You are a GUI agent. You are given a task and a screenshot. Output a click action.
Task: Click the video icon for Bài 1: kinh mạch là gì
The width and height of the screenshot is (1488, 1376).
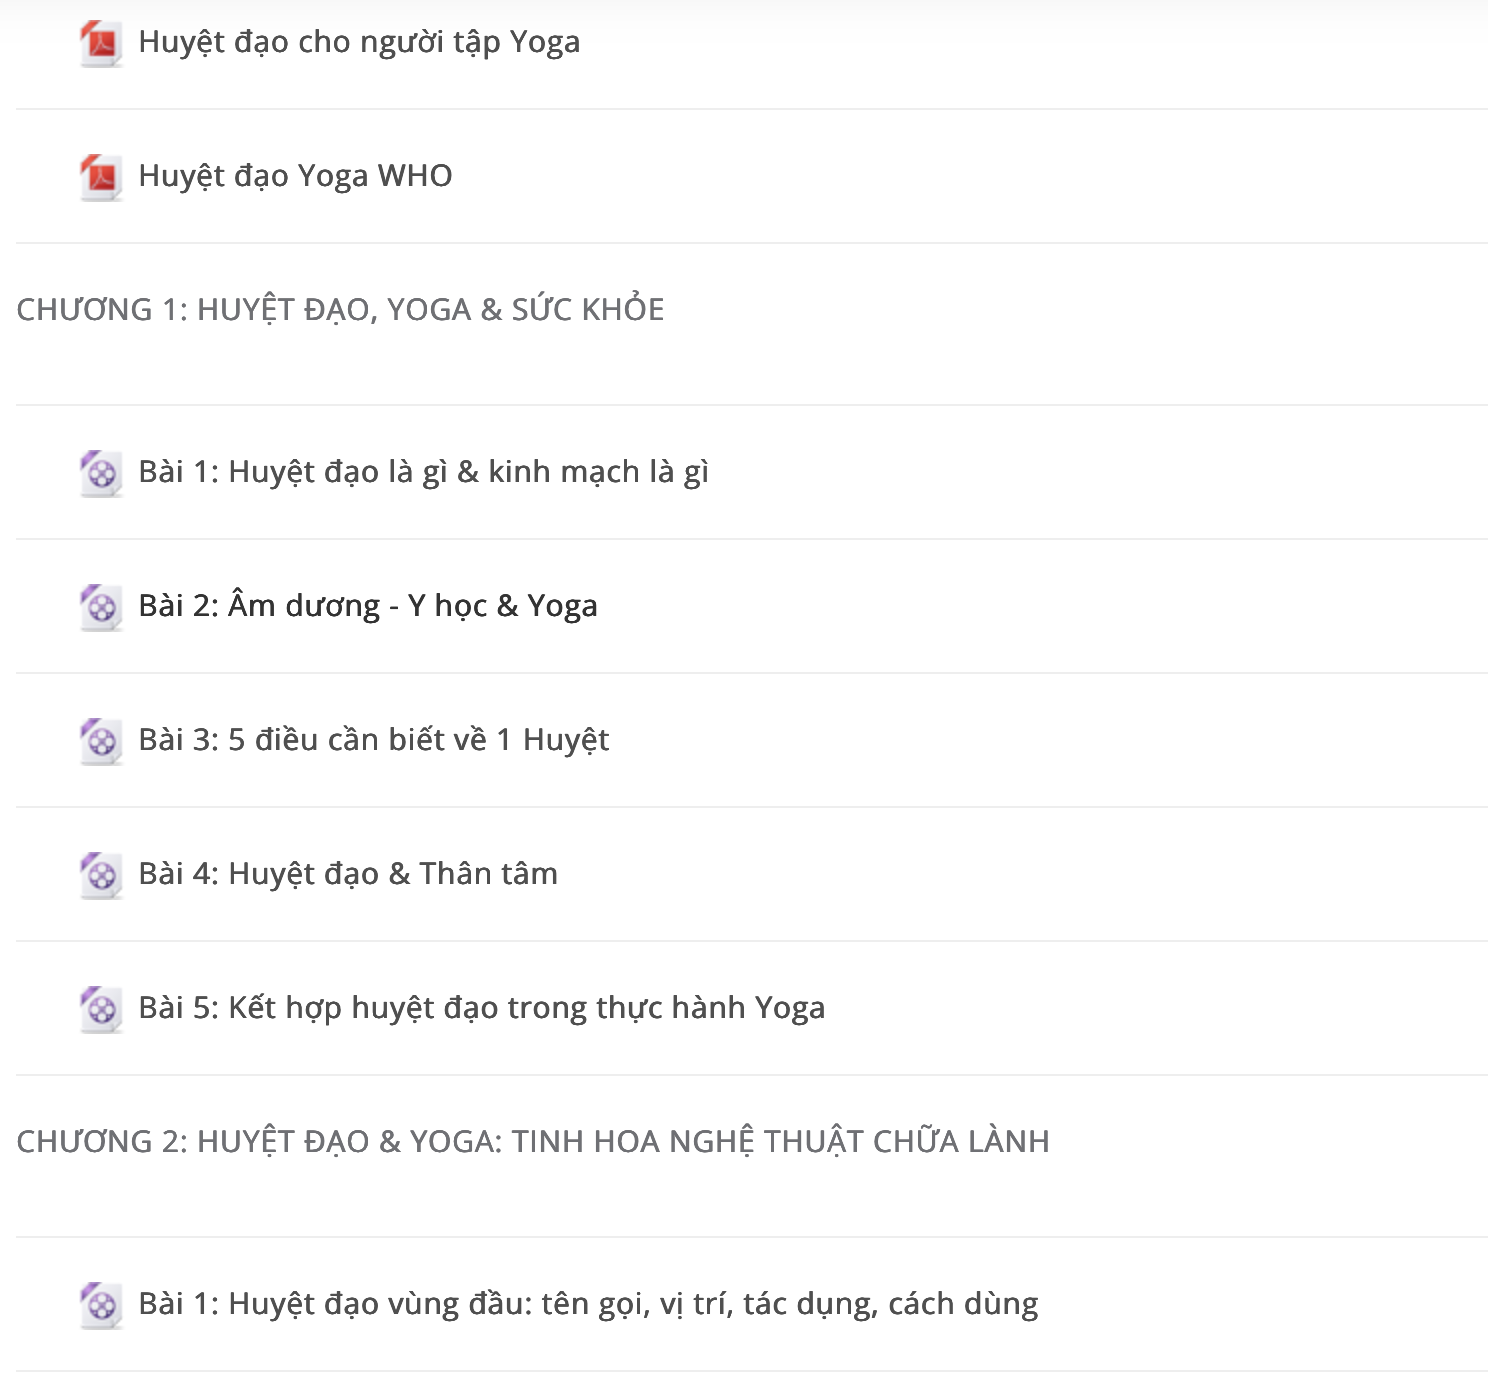[x=101, y=473]
